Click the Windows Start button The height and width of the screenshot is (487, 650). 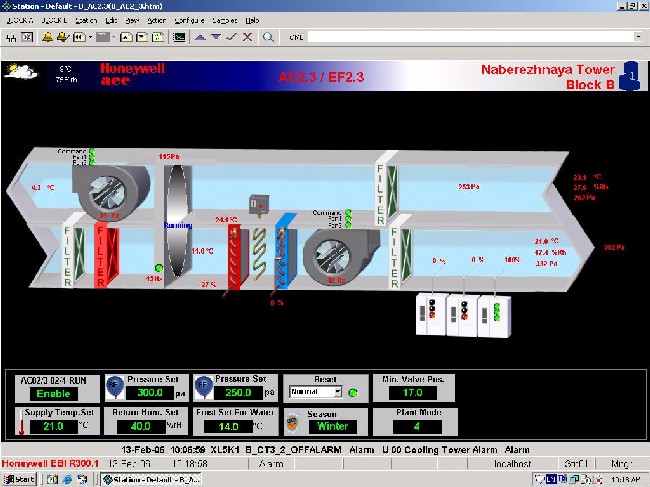click(x=19, y=479)
